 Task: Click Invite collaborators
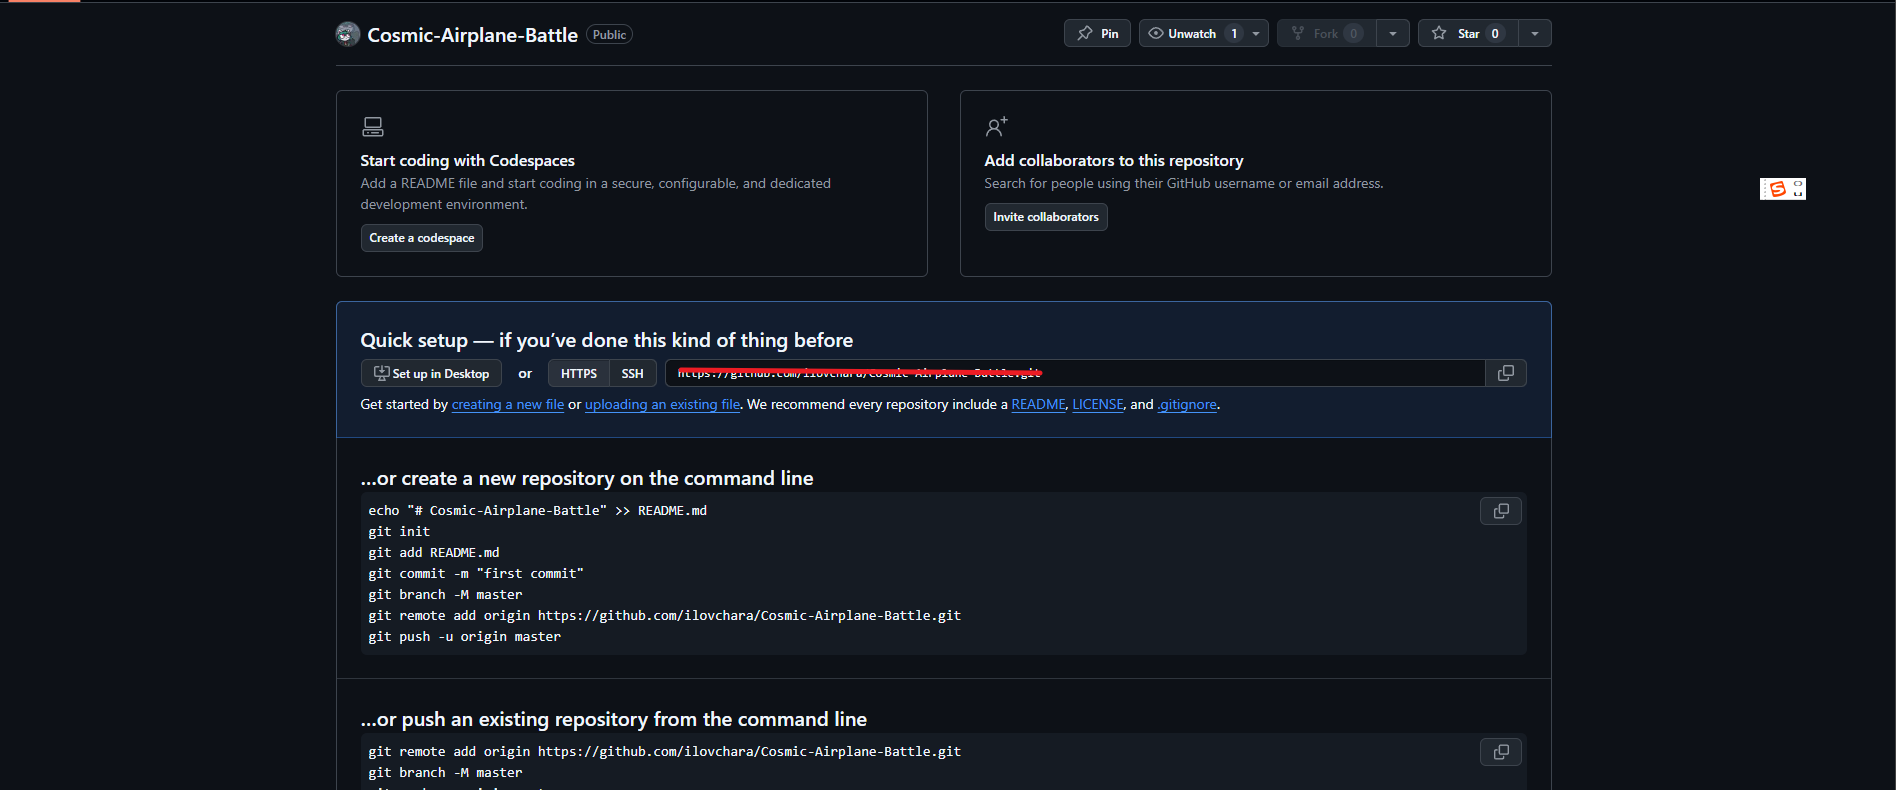(1046, 217)
